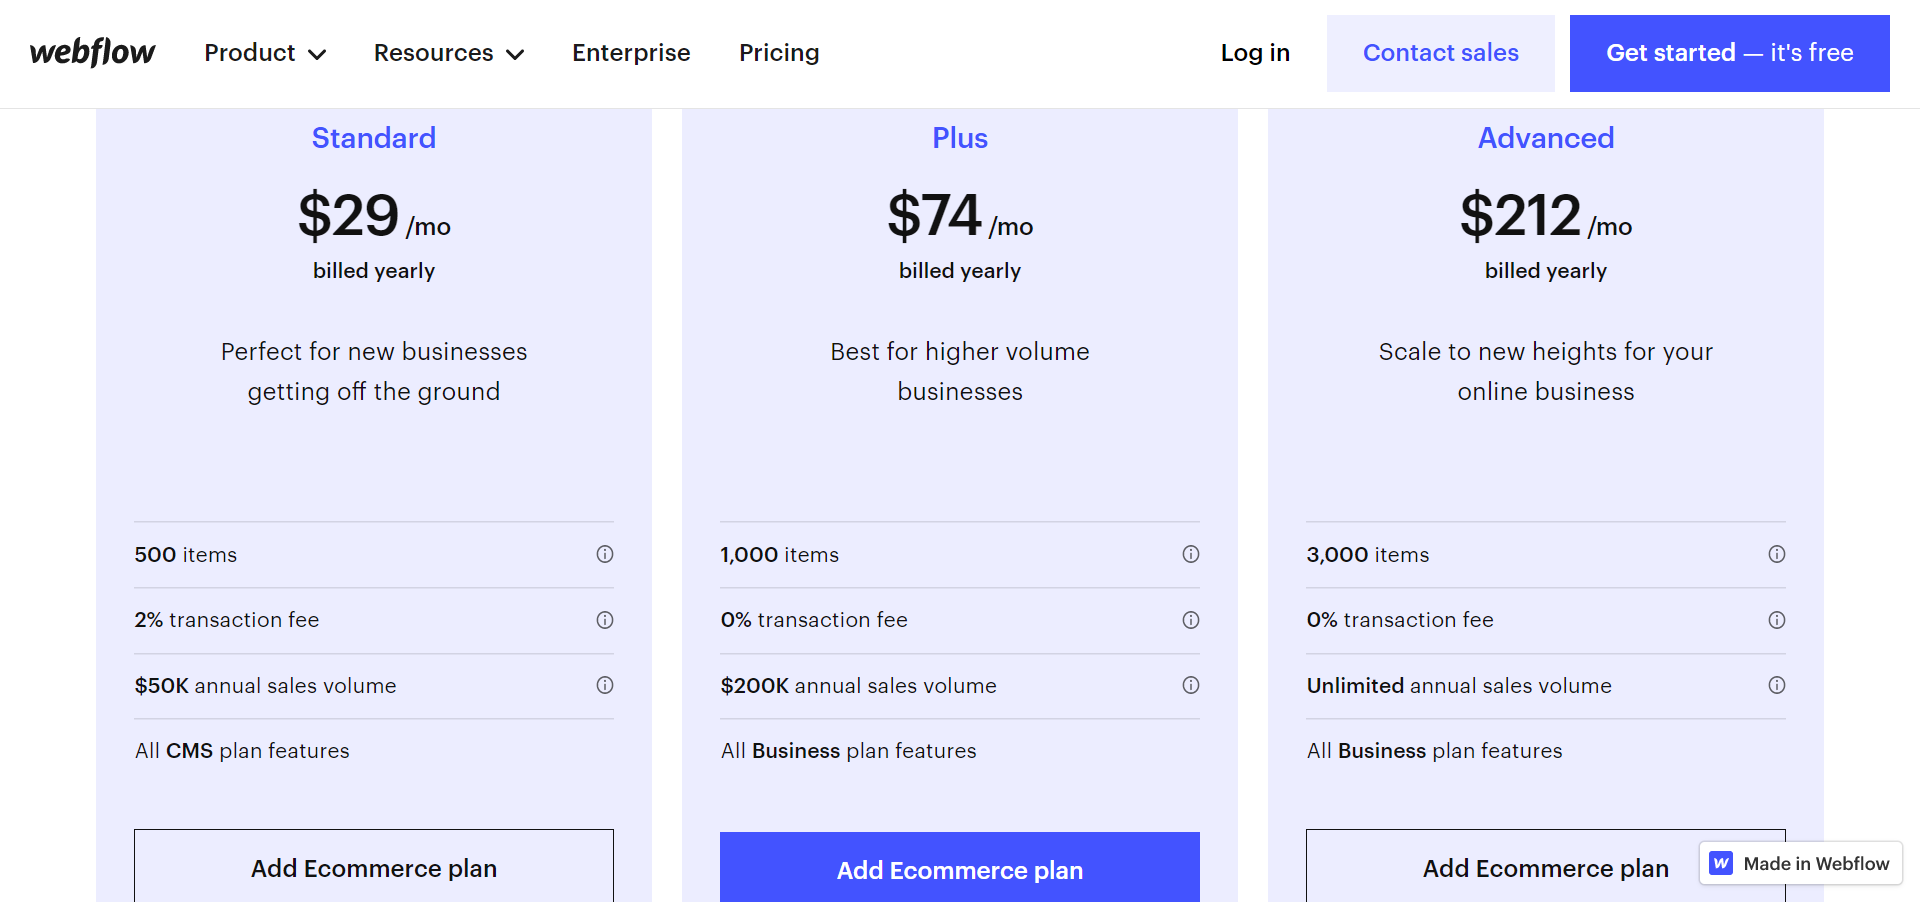Click the info icon beside 500 items
The image size is (1920, 902).
pos(605,554)
